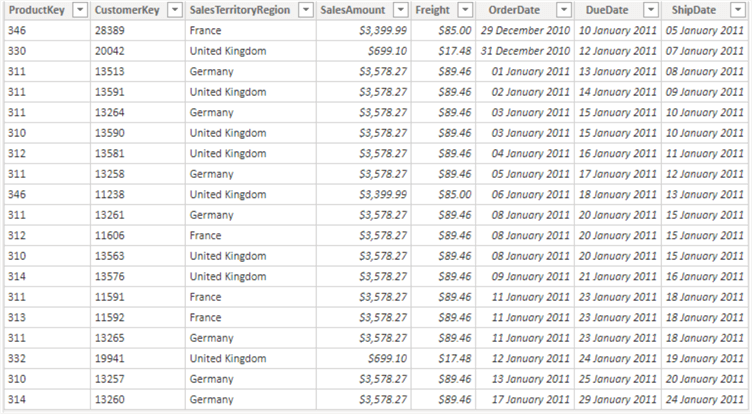Click the ProductKey cell with value 330
Screen dimensions: 752x414
pyautogui.click(x=17, y=51)
